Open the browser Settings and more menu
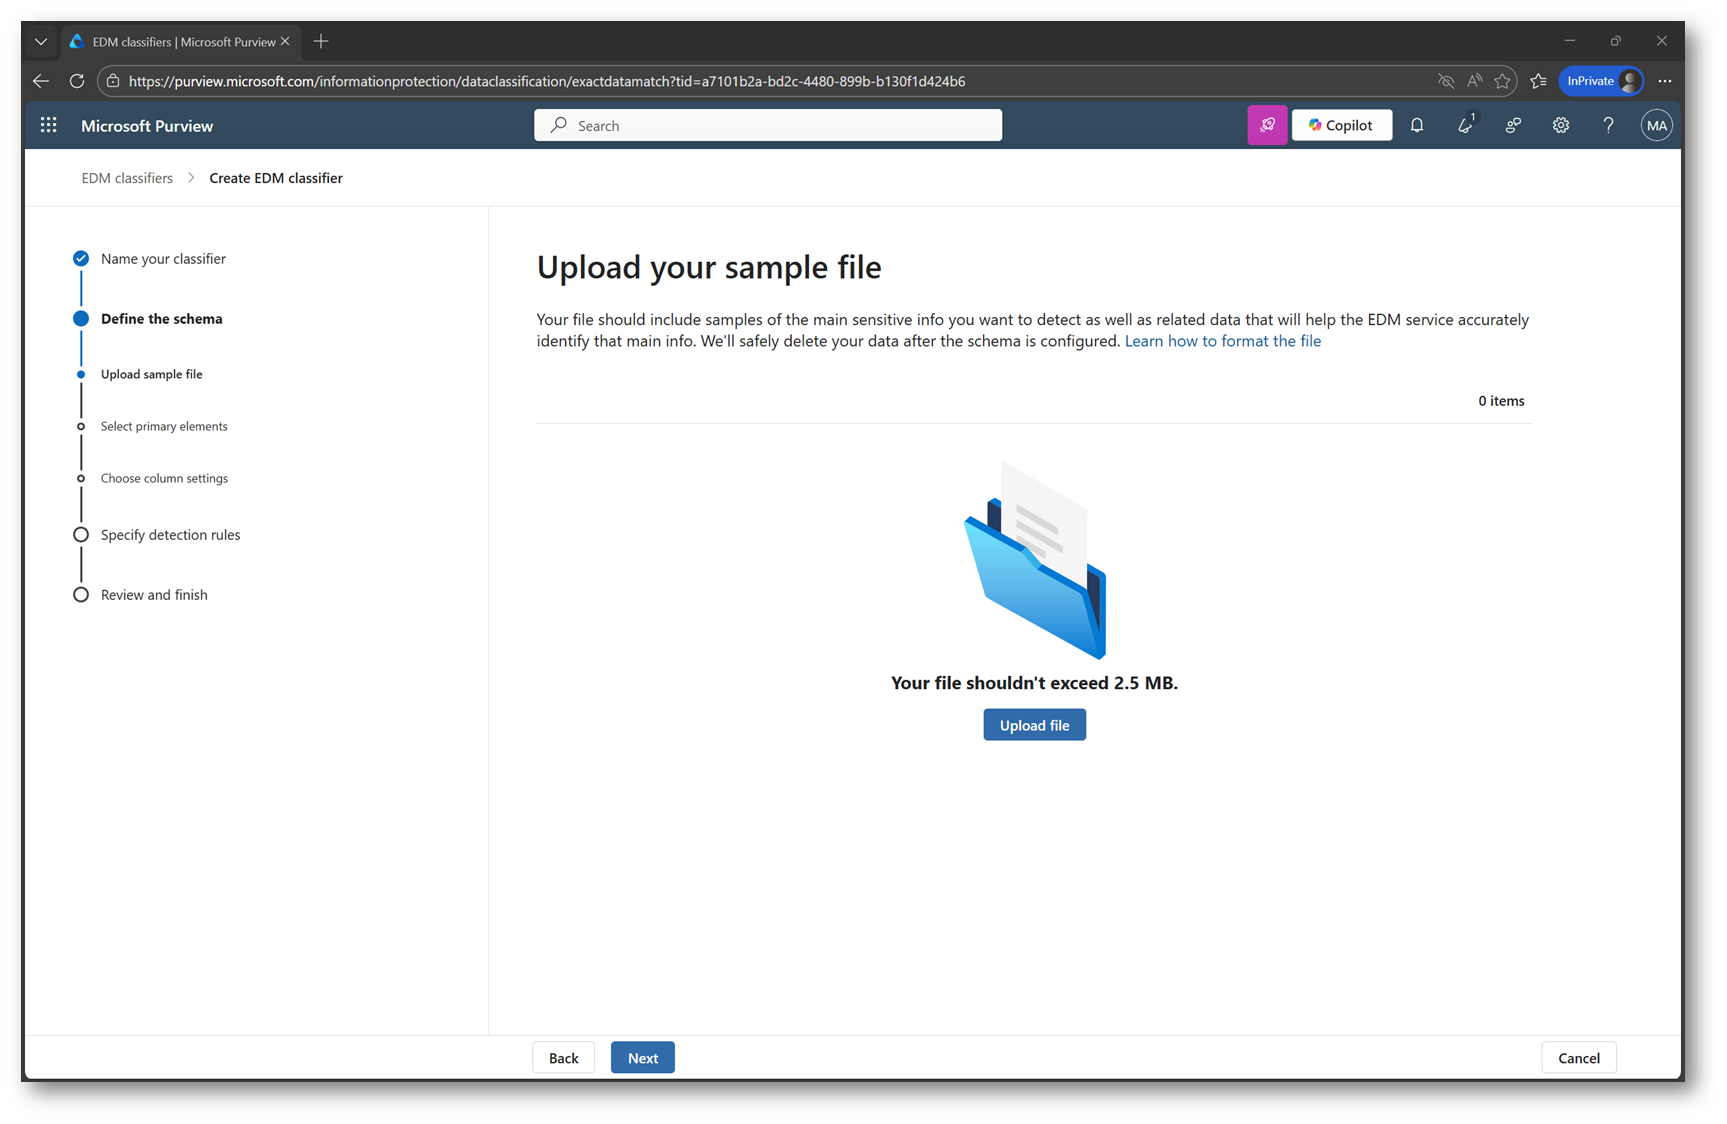The width and height of the screenshot is (1727, 1124). coord(1664,81)
